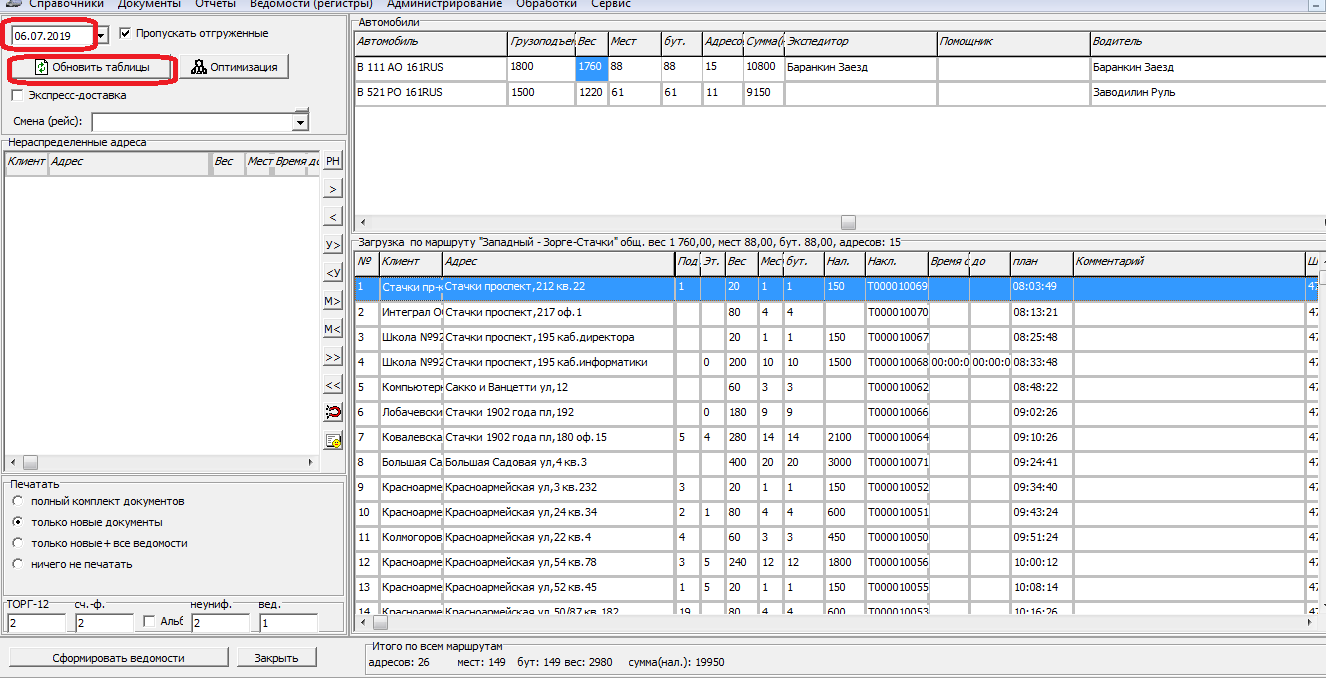The width and height of the screenshot is (1326, 678).
Task: Click the vehicles table horizontal scrollbar thumb
Action: 848,222
